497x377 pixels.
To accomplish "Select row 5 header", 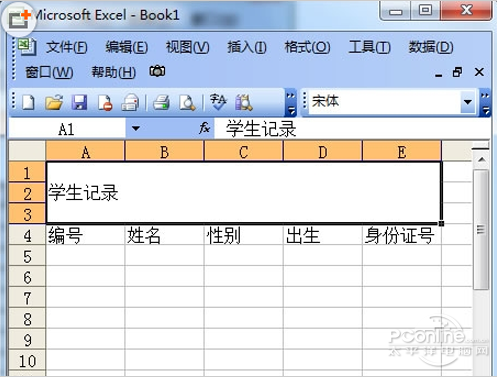I will click(x=27, y=256).
